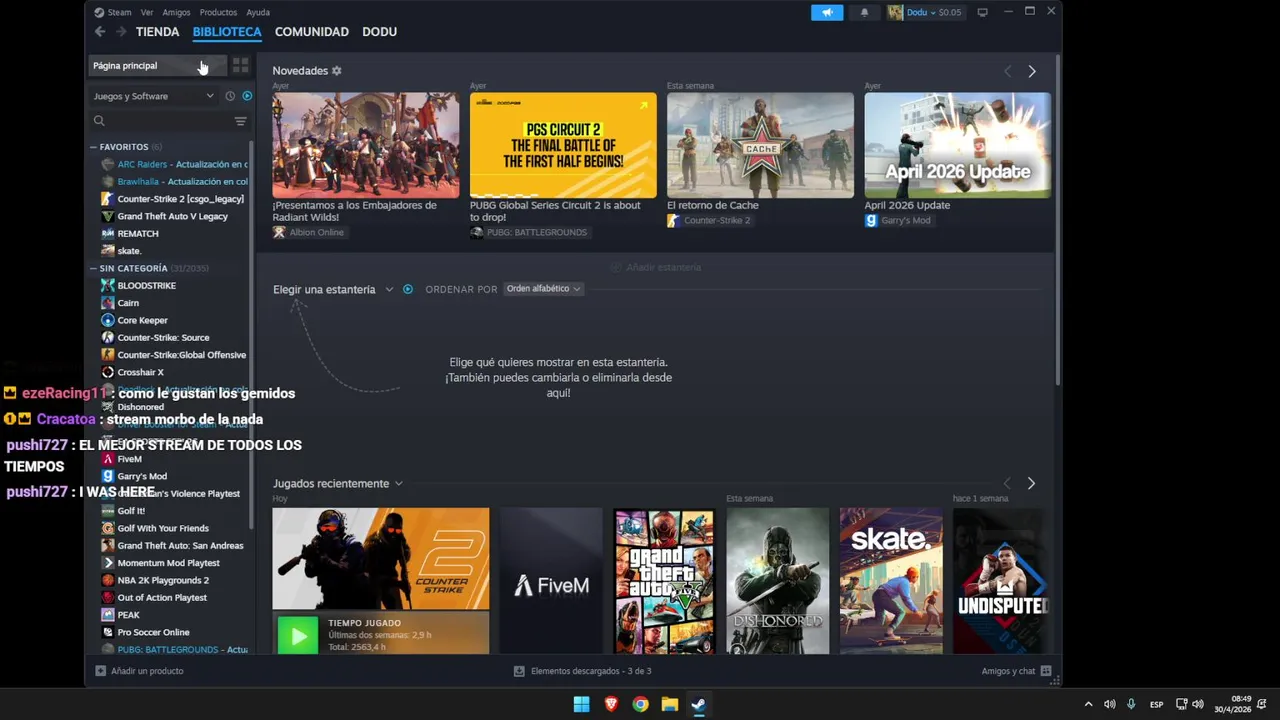Open the Grand Theft Auto V cover art
Screen dimensions: 1280x720
pyautogui.click(x=664, y=581)
